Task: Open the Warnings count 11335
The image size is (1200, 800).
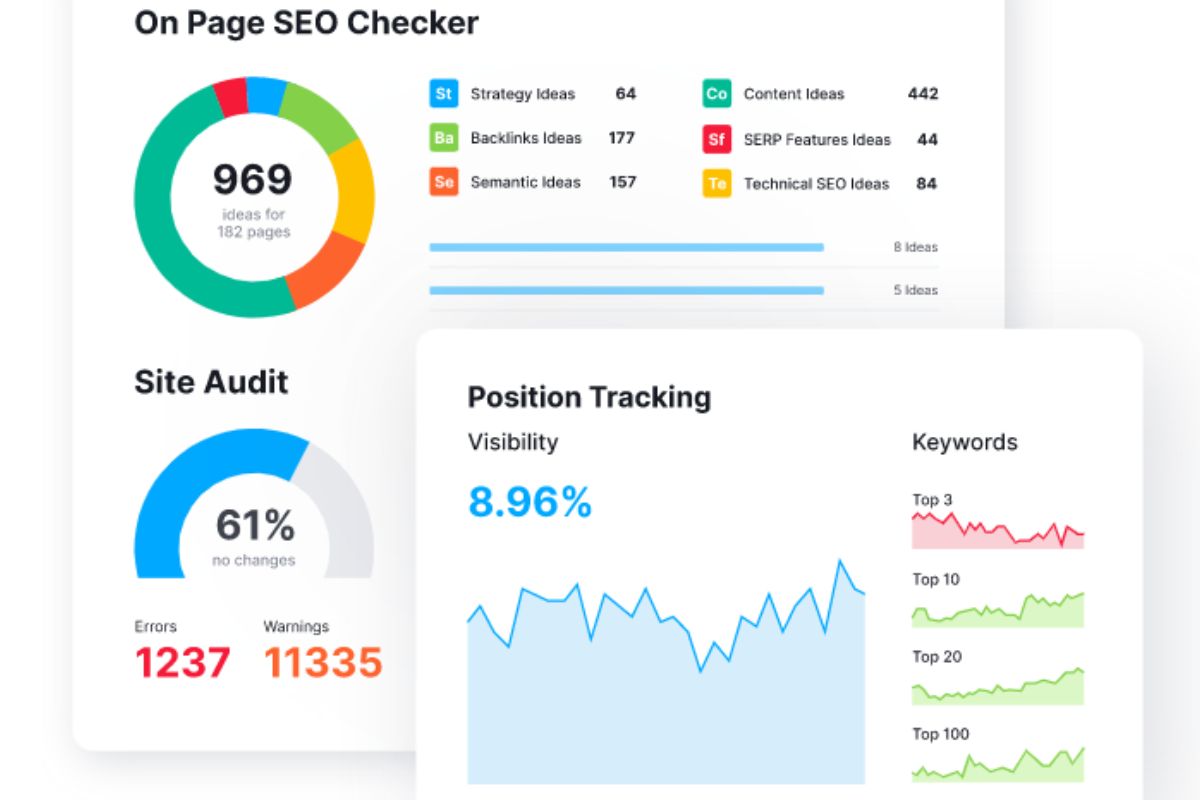Action: (x=322, y=662)
